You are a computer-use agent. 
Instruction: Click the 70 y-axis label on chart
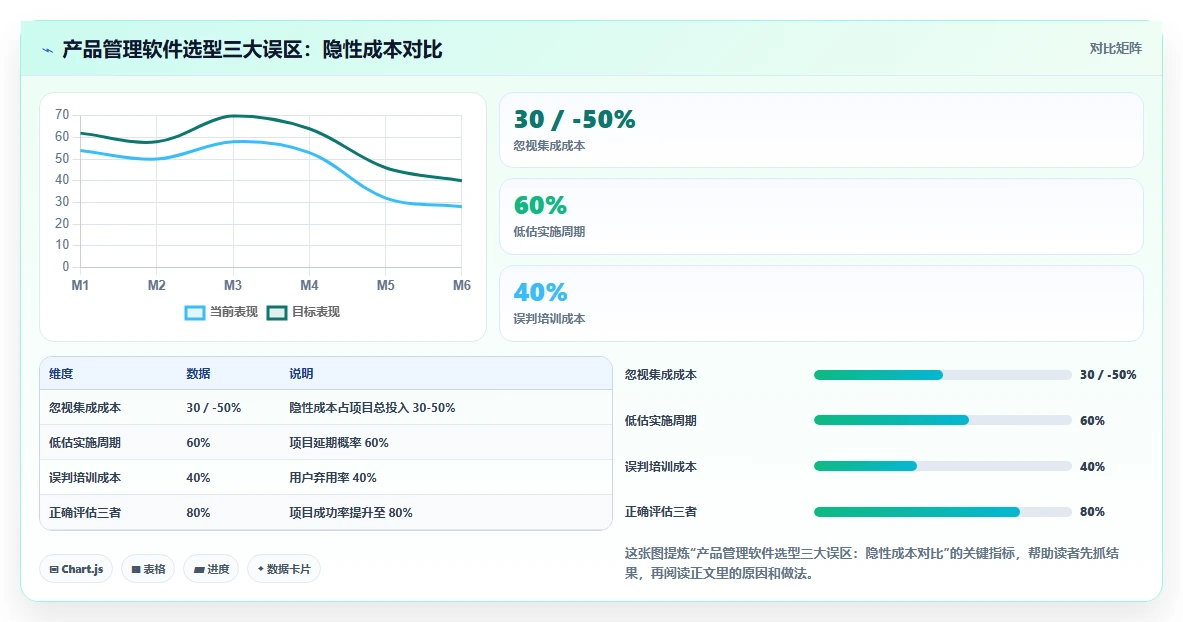[x=62, y=115]
